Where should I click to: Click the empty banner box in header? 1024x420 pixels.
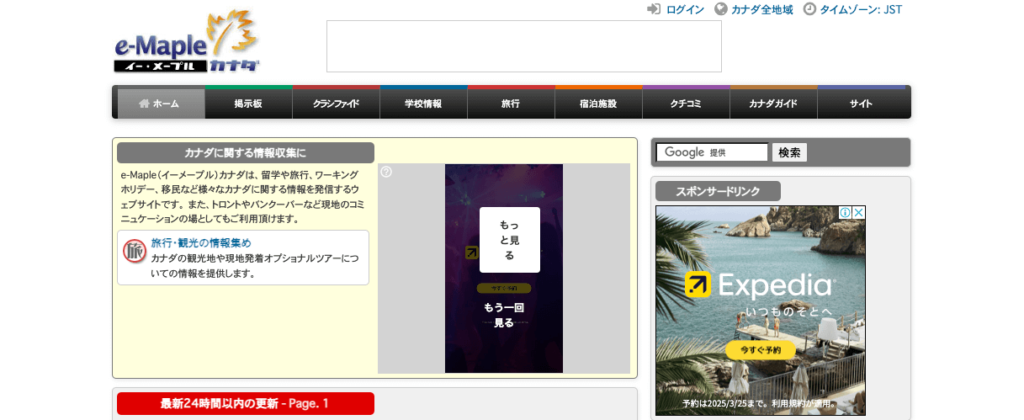(524, 46)
